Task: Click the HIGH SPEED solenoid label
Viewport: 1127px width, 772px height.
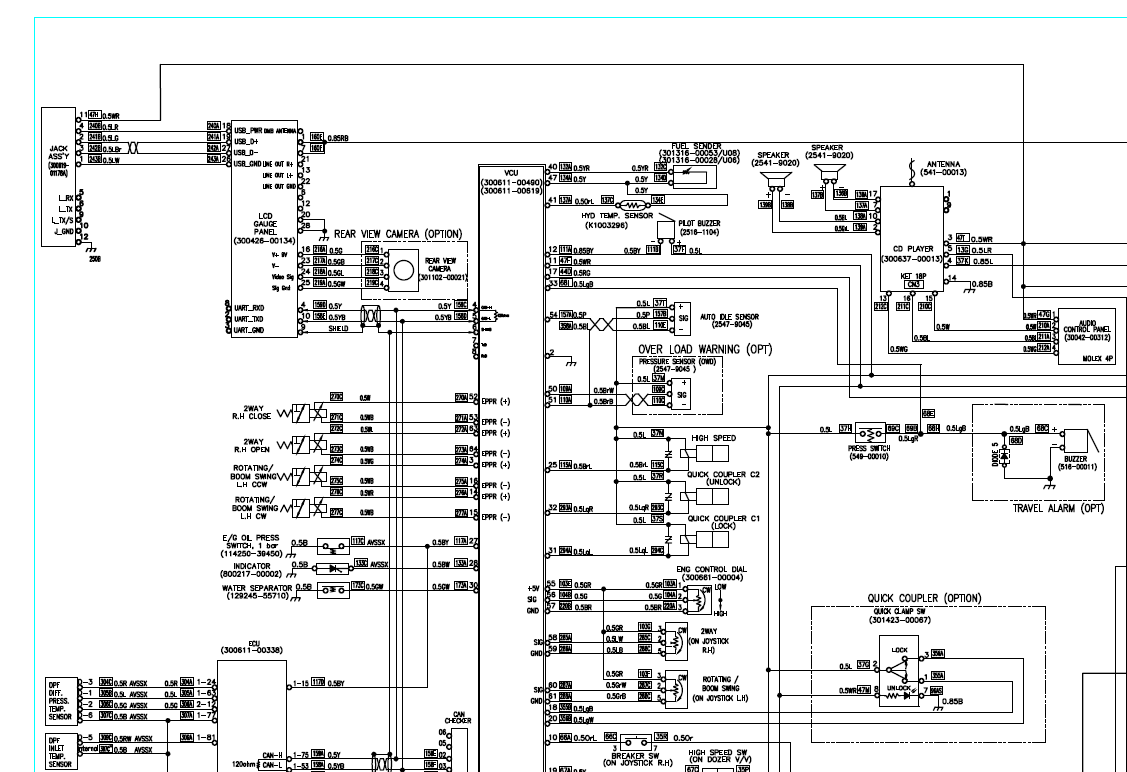Action: pyautogui.click(x=713, y=438)
